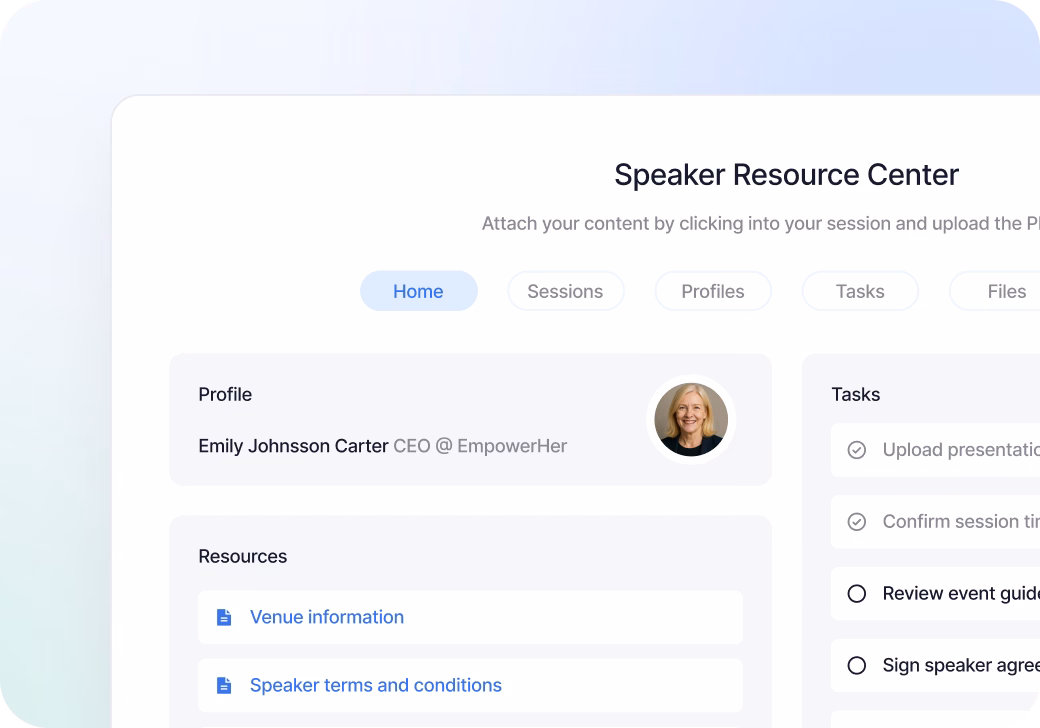Open the Review event guide task row

coord(935,593)
